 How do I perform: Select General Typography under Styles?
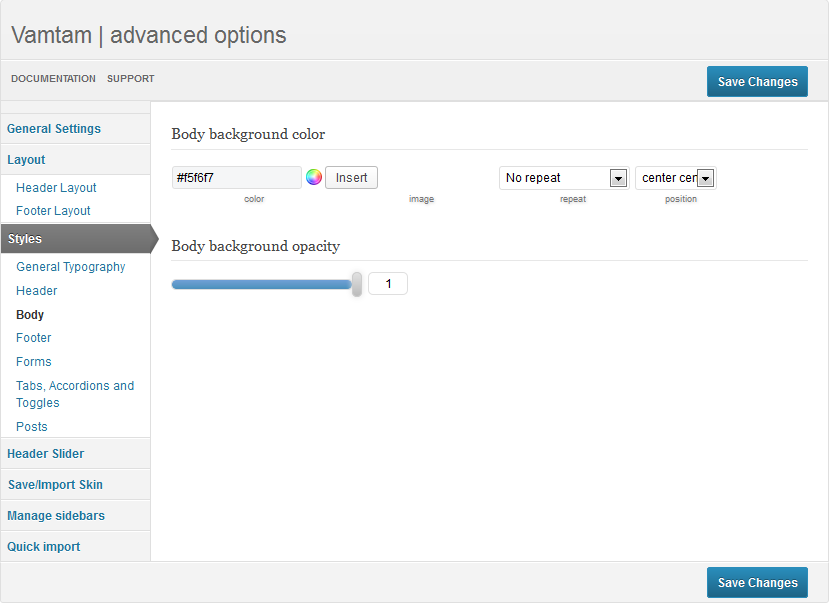[x=71, y=267]
